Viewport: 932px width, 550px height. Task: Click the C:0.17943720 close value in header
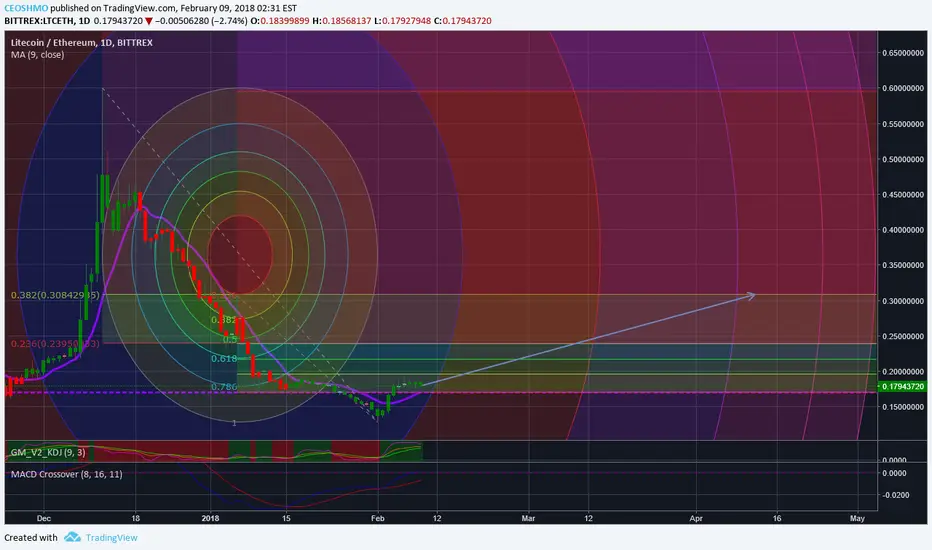click(462, 21)
